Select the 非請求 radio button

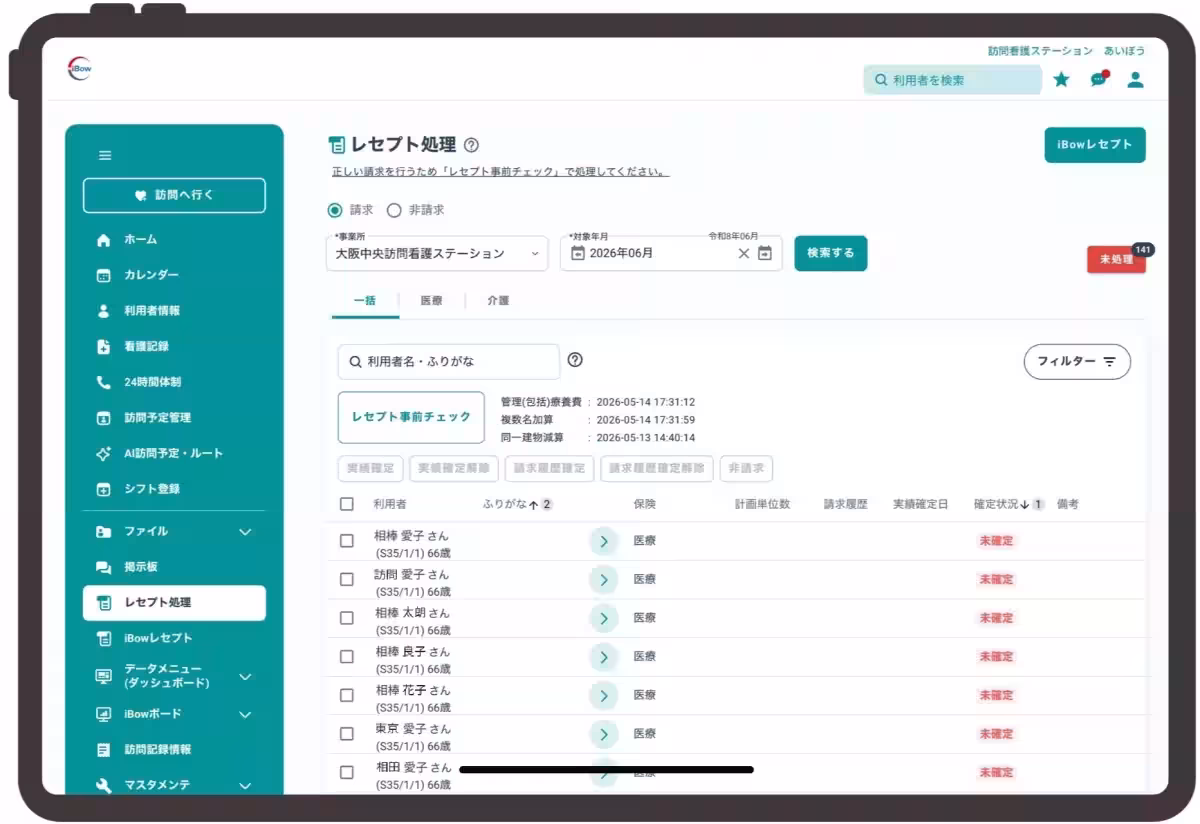point(393,210)
